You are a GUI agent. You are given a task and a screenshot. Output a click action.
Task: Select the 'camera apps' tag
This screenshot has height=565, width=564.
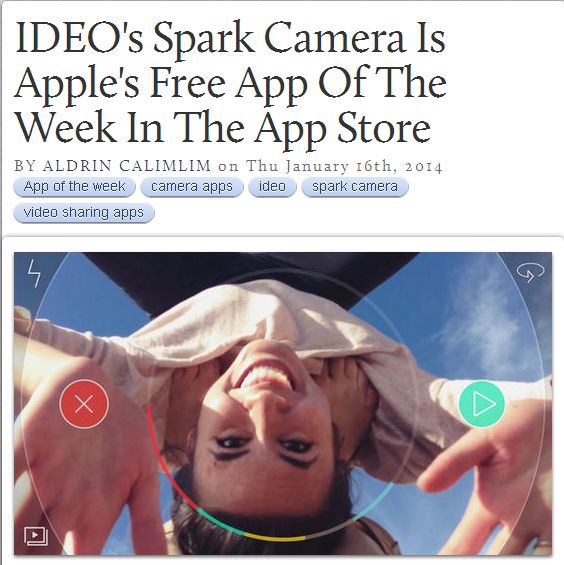192,187
